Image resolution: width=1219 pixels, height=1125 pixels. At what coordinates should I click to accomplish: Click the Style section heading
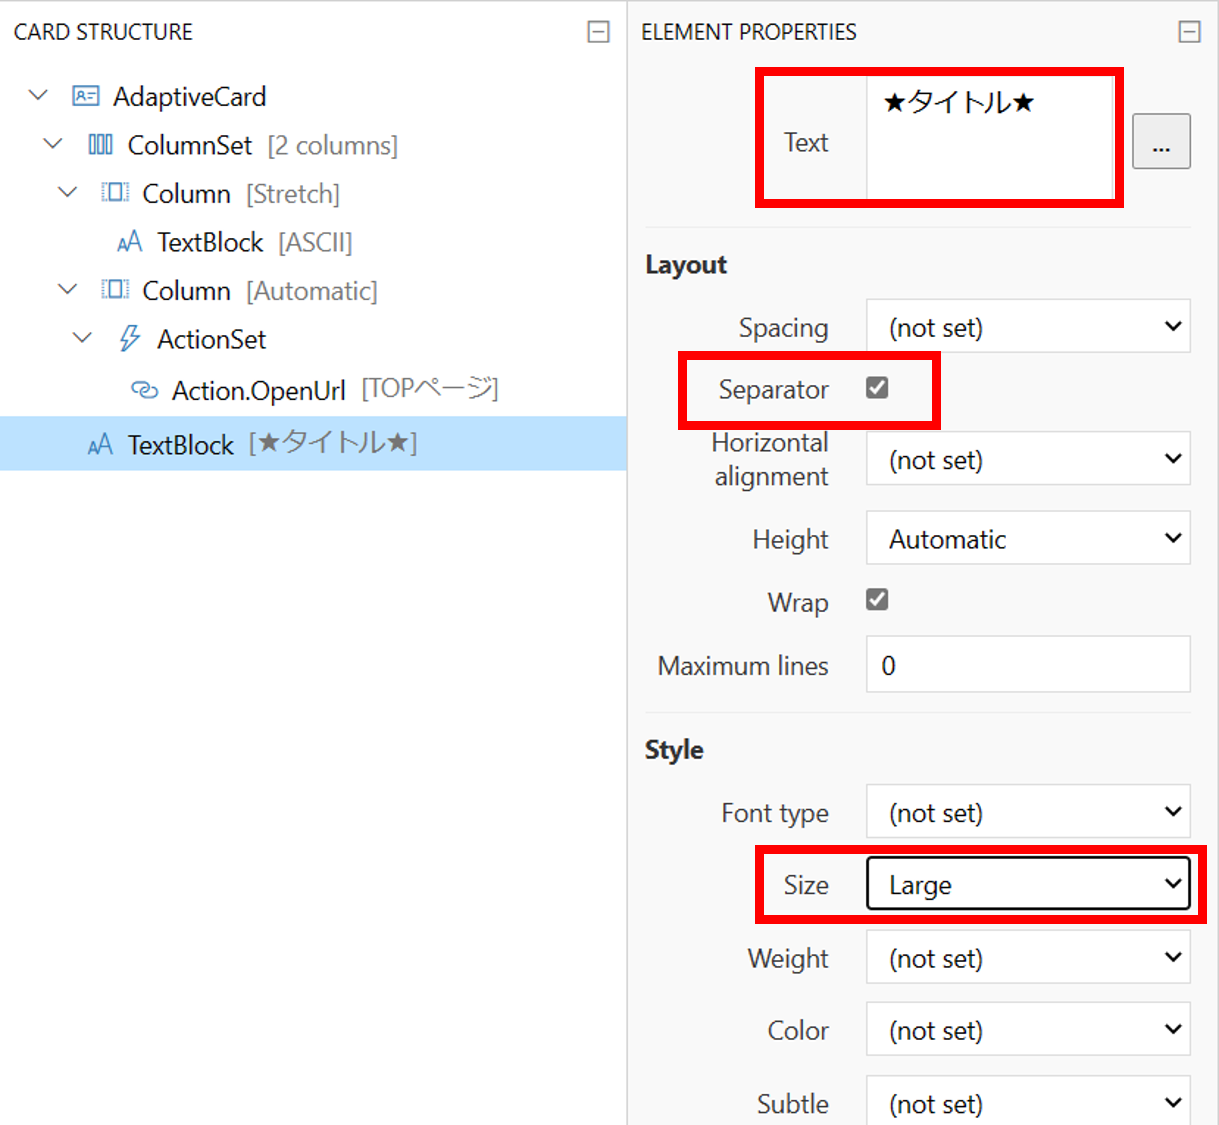pos(674,749)
